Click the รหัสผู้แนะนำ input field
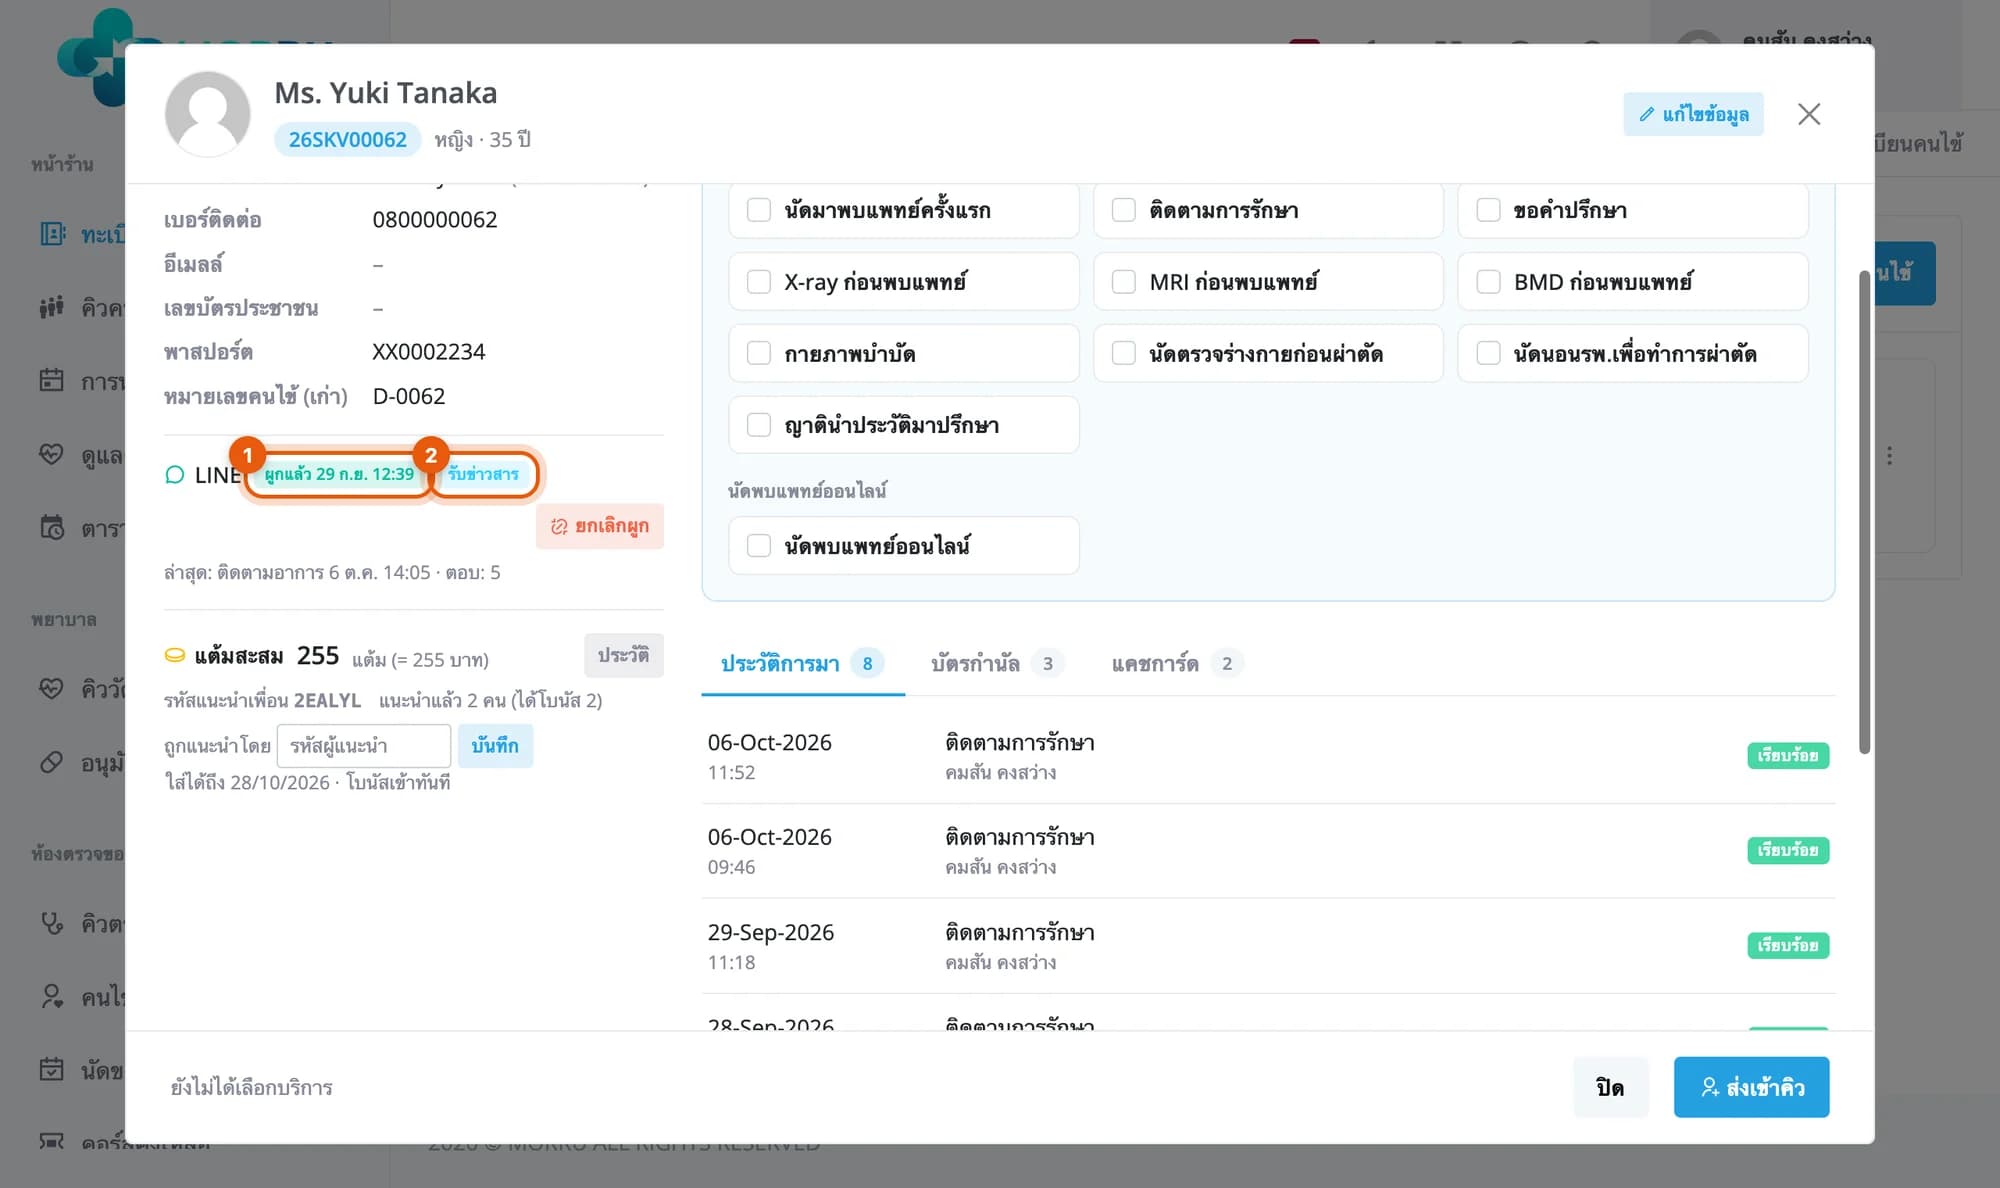The width and height of the screenshot is (2000, 1188). click(x=364, y=746)
